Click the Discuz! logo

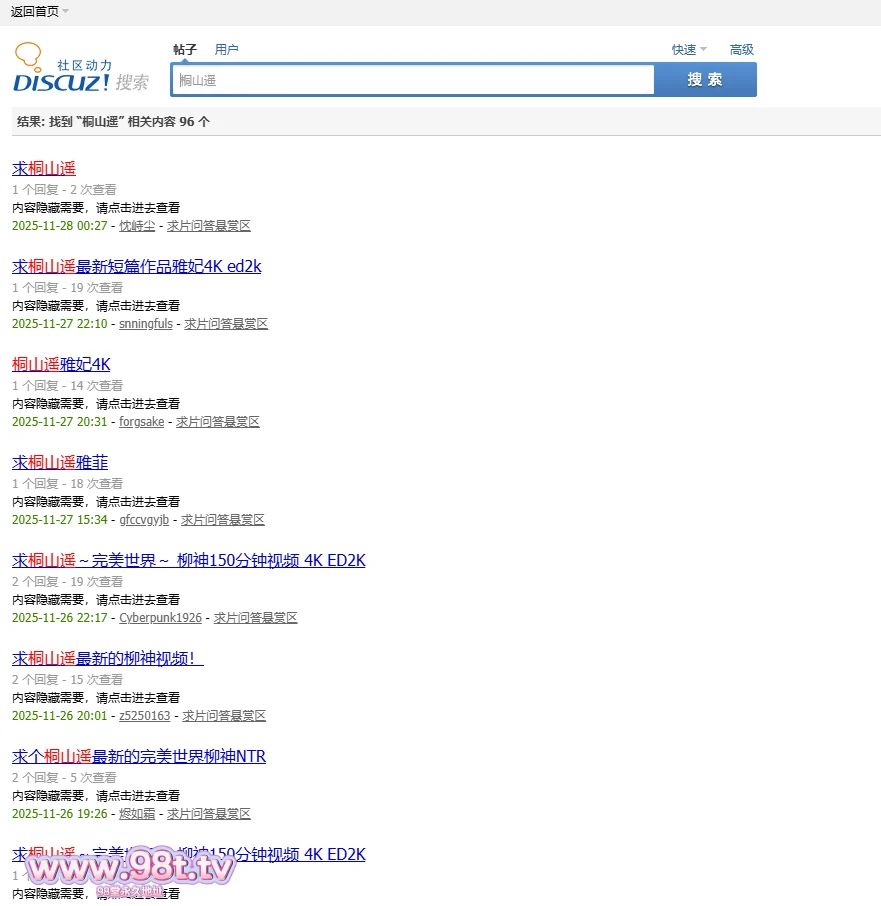[x=62, y=72]
